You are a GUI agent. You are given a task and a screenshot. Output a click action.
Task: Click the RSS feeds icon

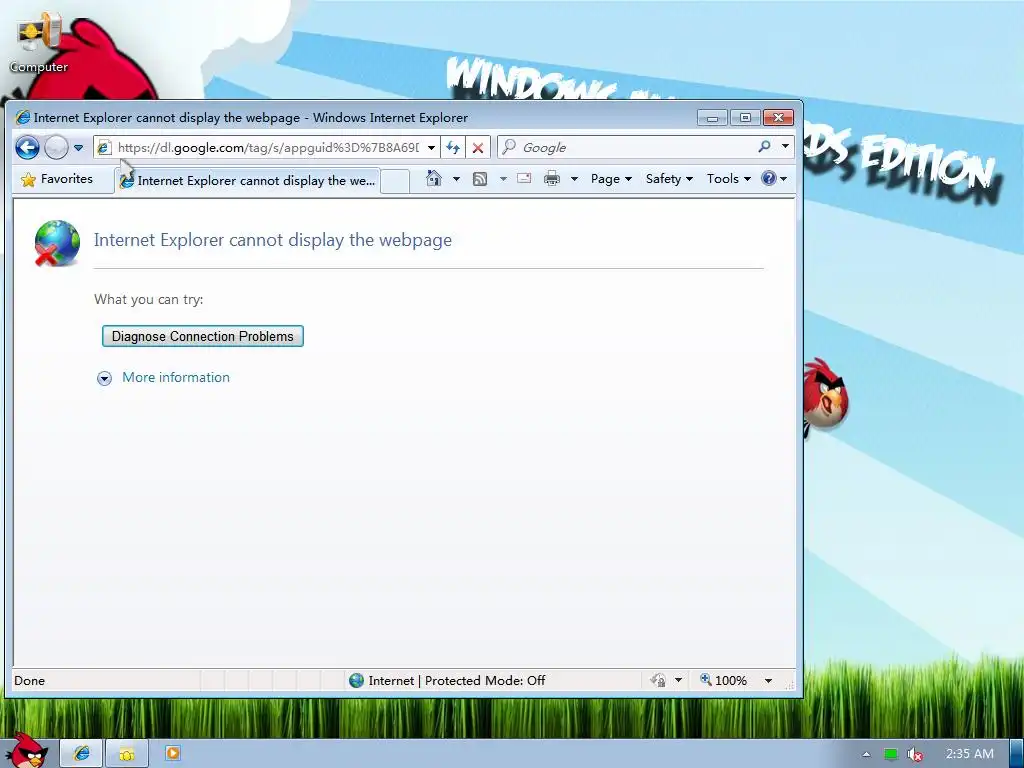480,179
